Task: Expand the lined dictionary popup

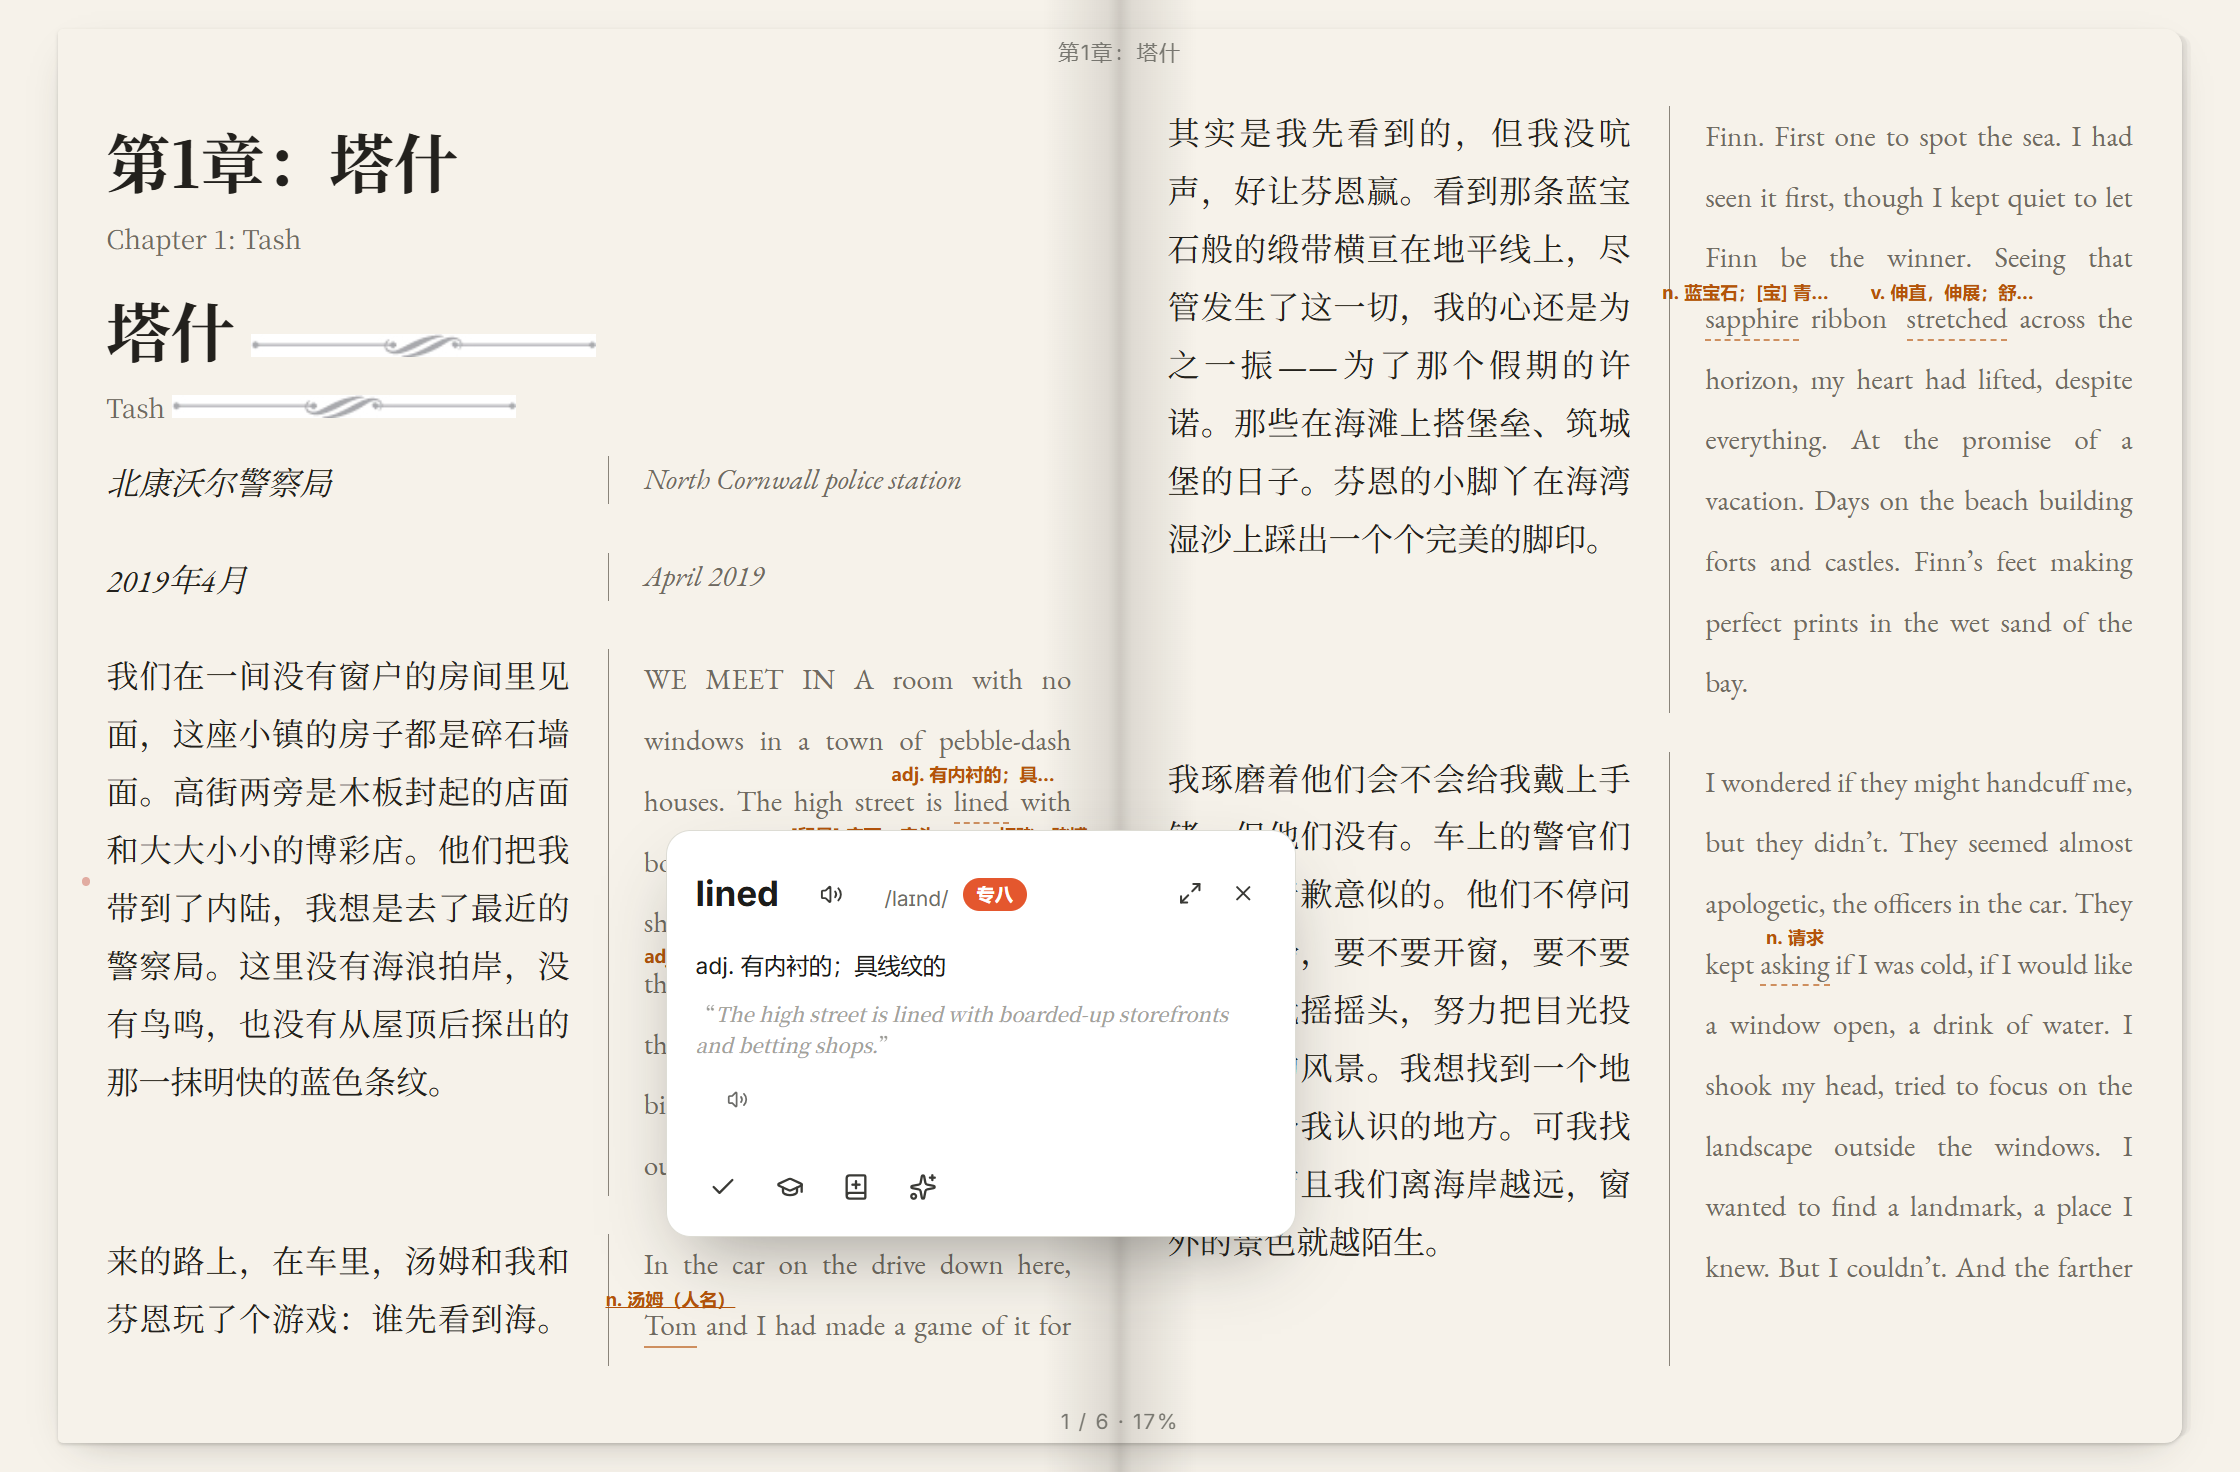Action: [x=1190, y=894]
